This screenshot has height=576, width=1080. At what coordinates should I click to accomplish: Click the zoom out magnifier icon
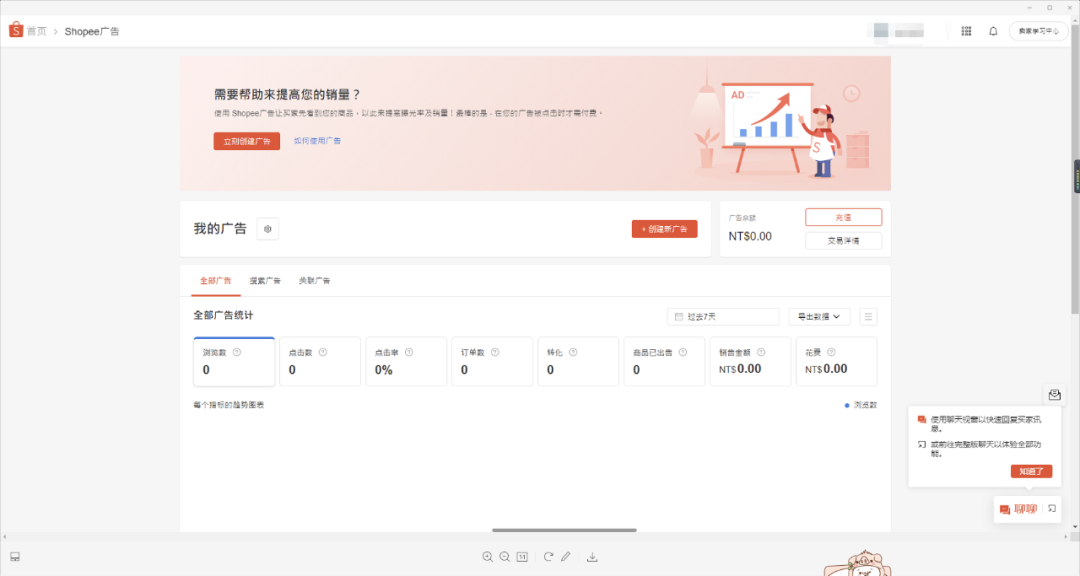504,557
